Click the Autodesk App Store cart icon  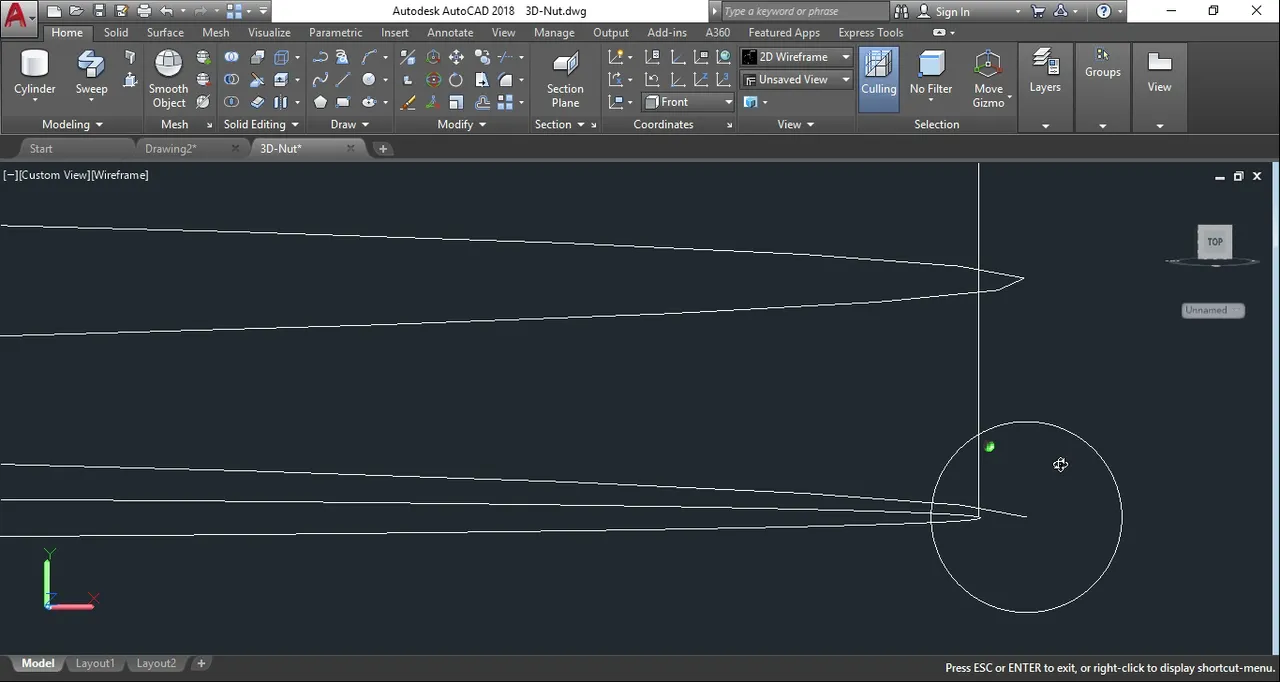click(1038, 11)
